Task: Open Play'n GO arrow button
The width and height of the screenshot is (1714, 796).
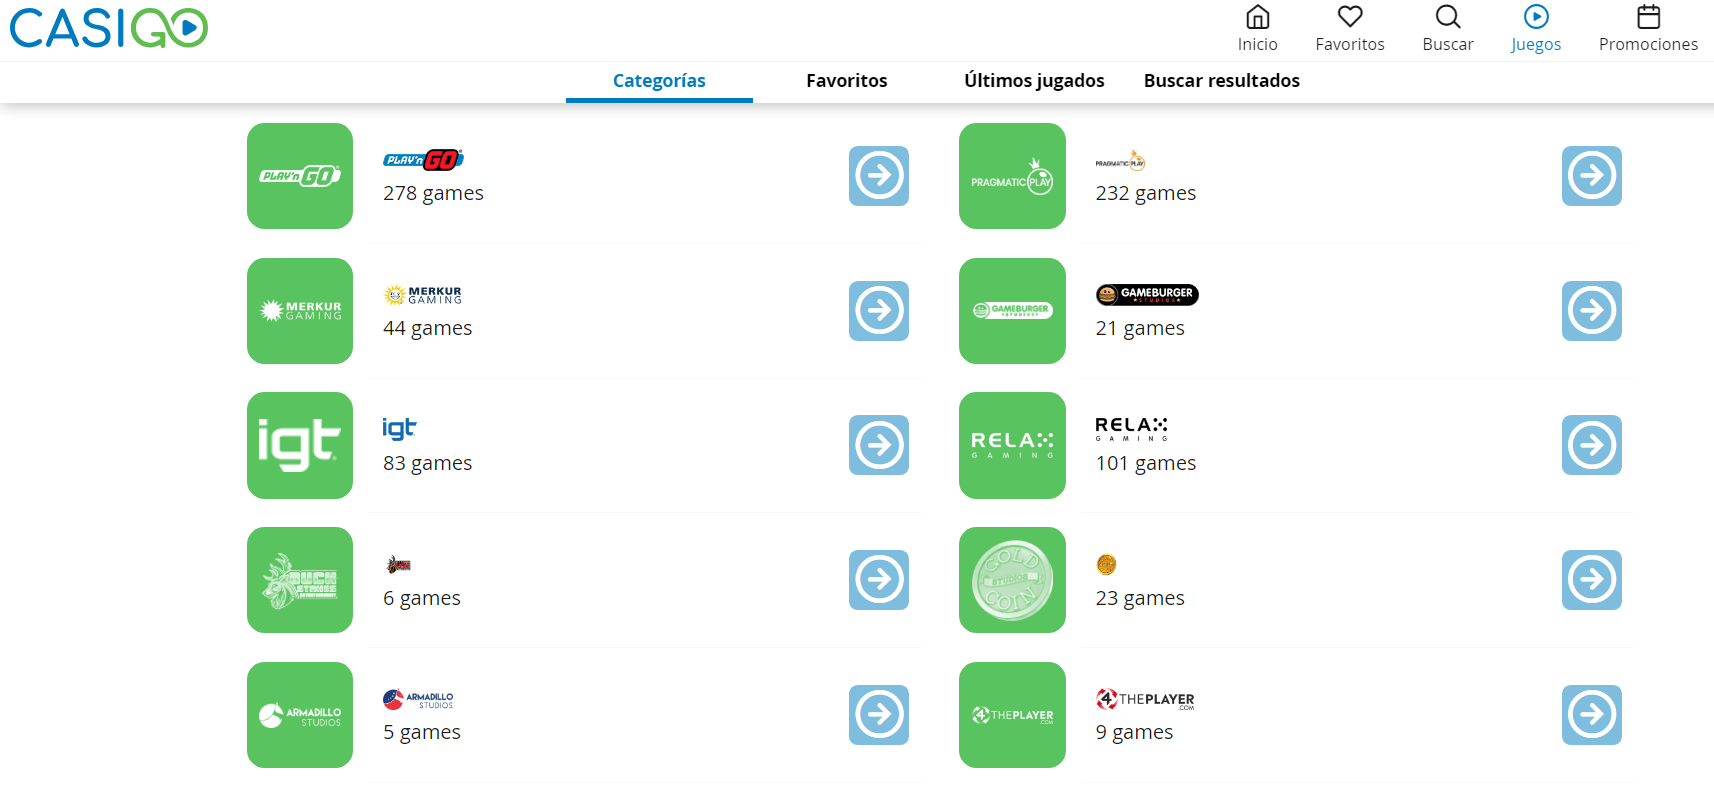Action: pyautogui.click(x=879, y=176)
